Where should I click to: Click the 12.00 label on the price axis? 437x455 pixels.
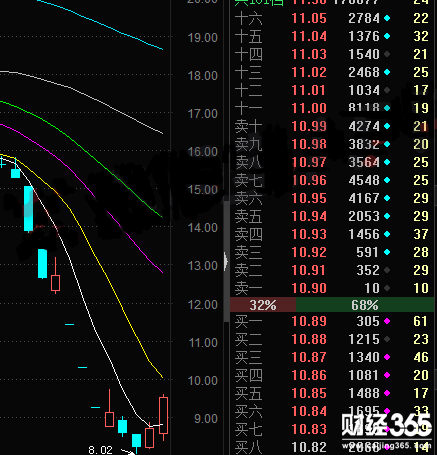(x=203, y=304)
